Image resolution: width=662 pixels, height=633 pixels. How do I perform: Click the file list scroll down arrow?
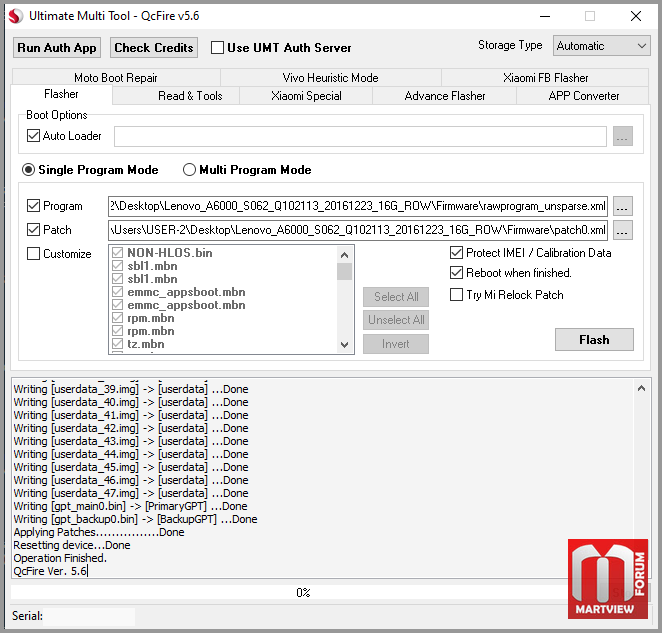(x=345, y=345)
